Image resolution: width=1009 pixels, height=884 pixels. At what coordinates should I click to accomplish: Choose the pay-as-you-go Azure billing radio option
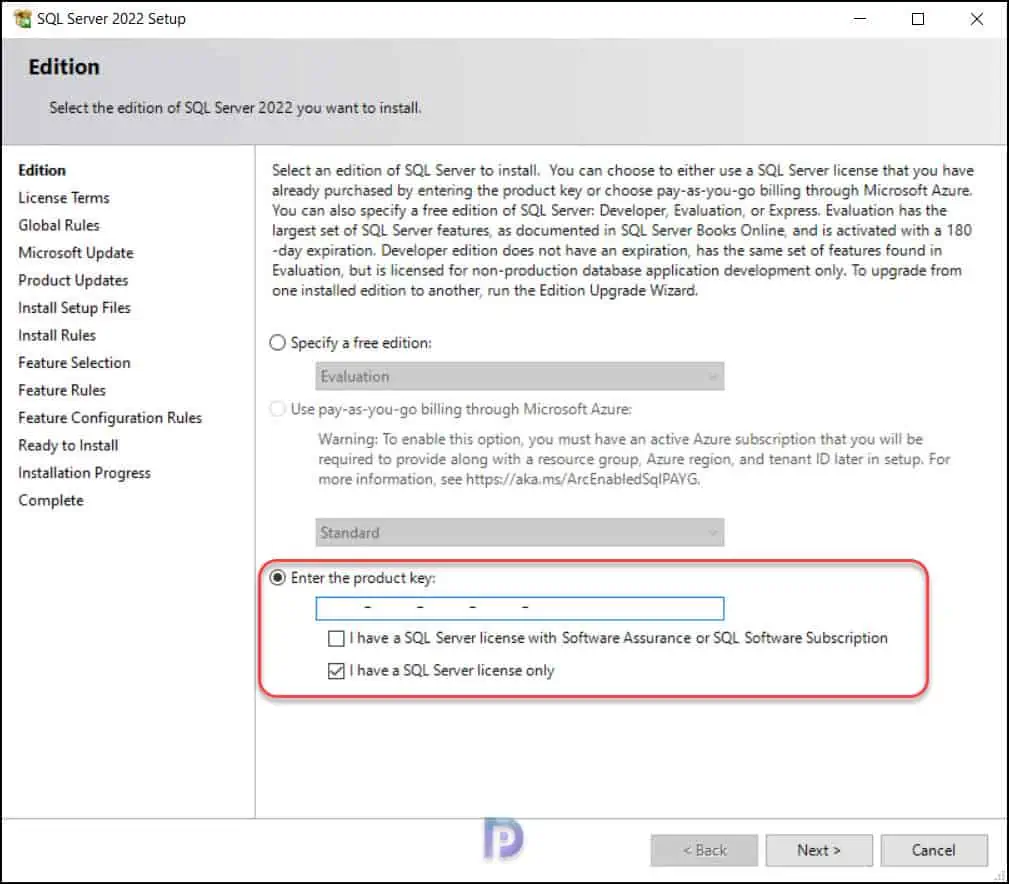pyautogui.click(x=277, y=409)
